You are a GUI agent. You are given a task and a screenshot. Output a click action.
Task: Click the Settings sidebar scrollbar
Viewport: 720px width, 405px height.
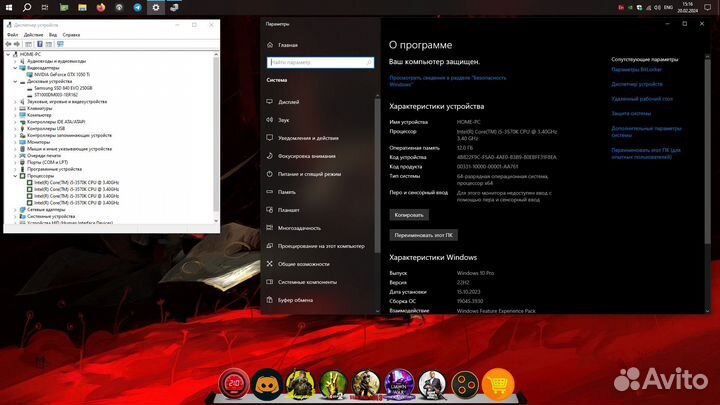[x=377, y=174]
